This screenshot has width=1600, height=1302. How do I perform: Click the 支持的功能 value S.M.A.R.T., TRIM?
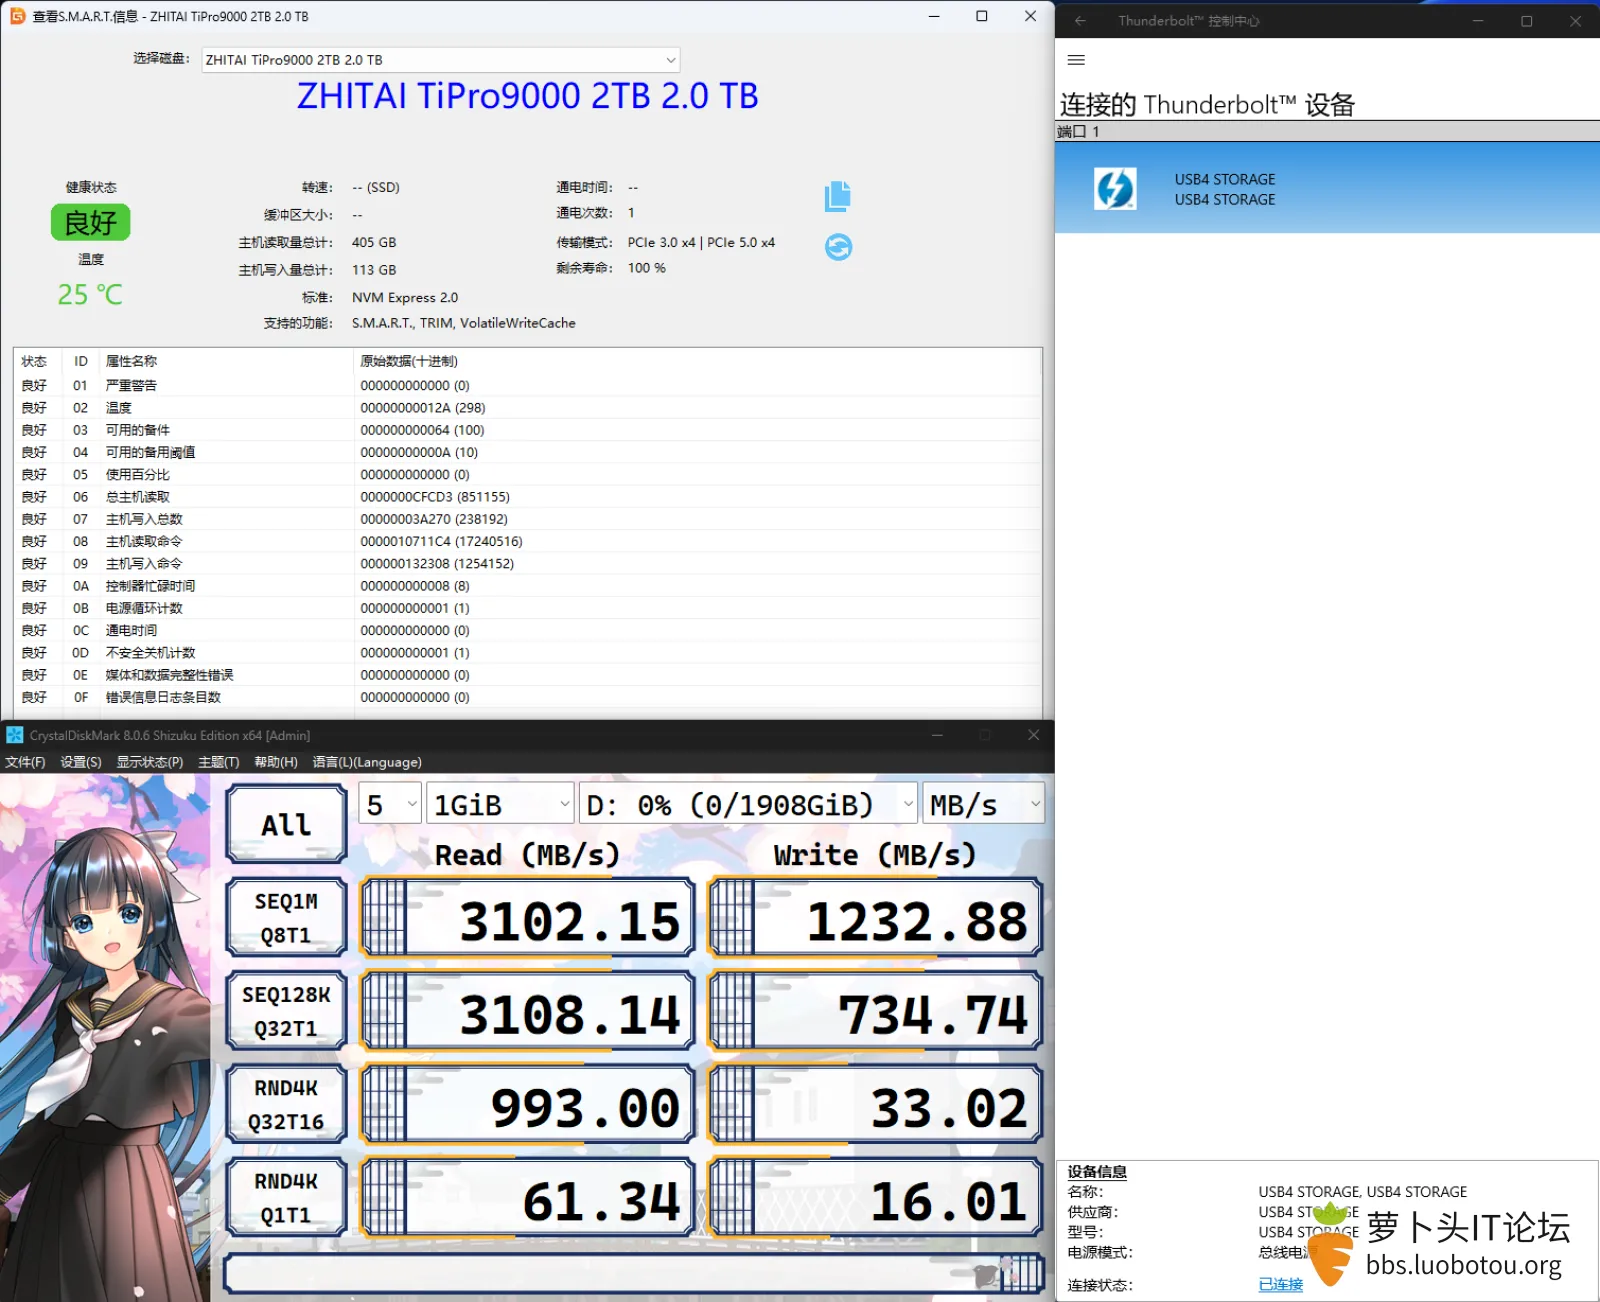463,323
